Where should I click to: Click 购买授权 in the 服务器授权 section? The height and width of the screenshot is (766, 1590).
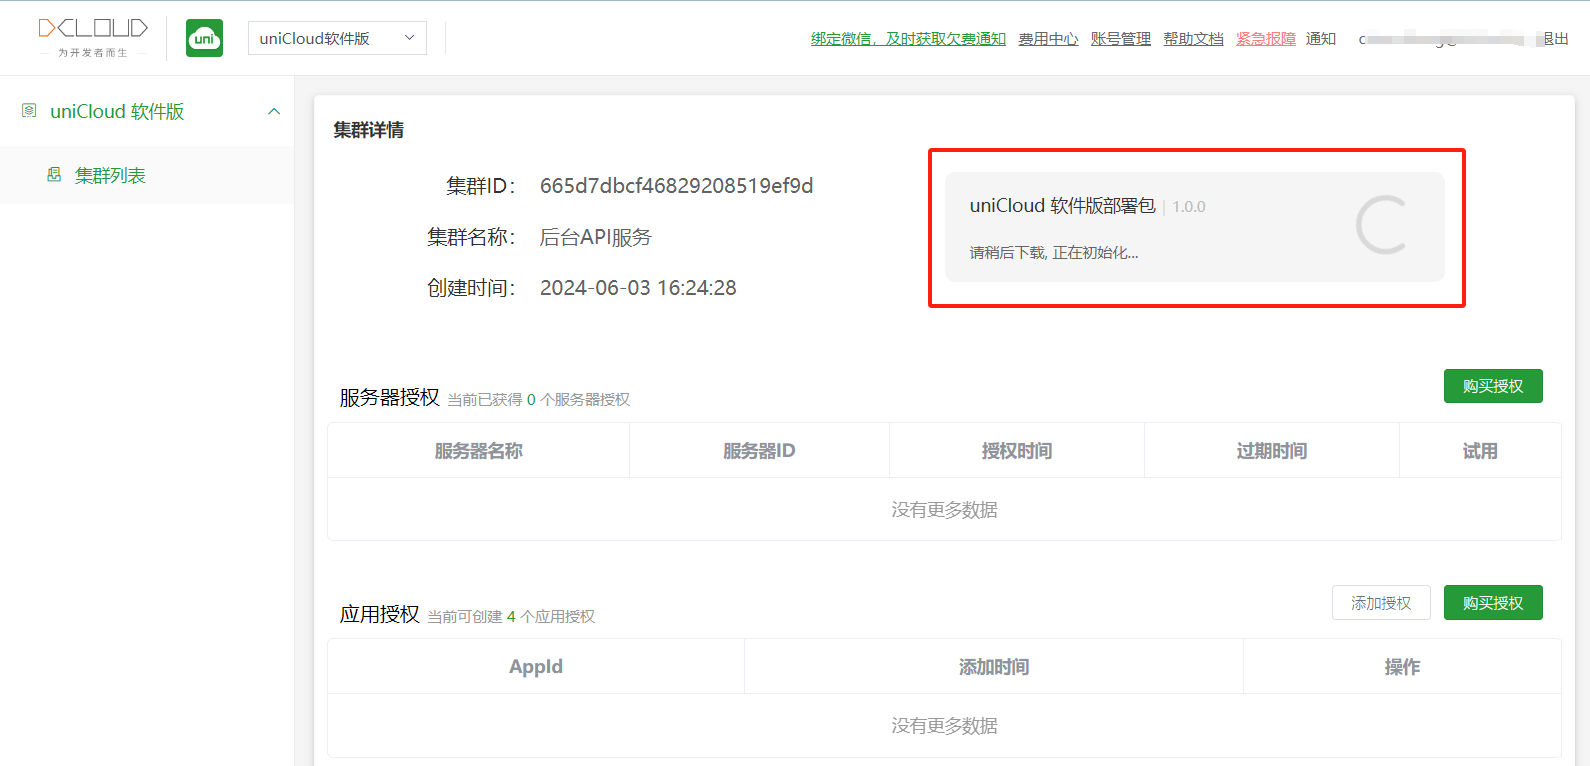point(1493,386)
